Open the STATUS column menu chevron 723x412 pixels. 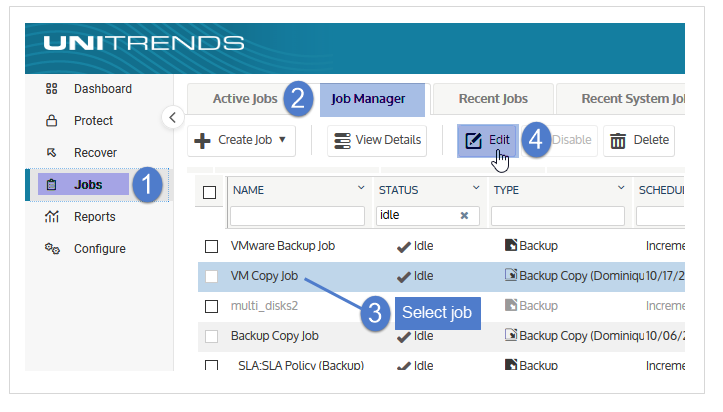point(476,188)
